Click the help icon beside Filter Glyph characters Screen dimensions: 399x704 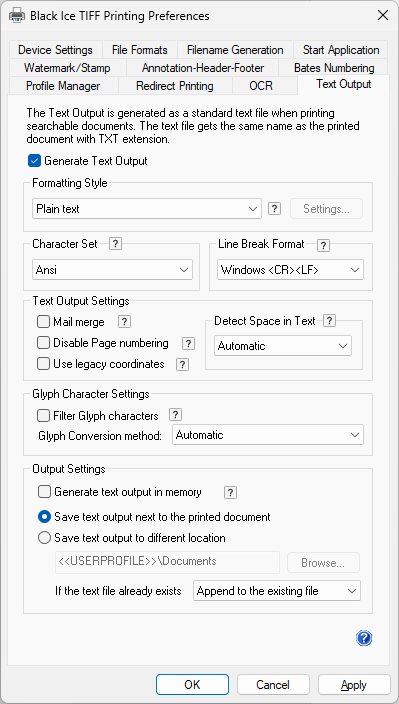[x=175, y=414]
